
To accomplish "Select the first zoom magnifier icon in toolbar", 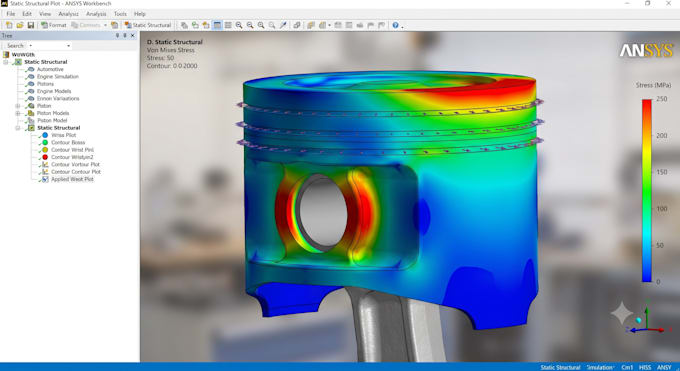I will point(239,25).
